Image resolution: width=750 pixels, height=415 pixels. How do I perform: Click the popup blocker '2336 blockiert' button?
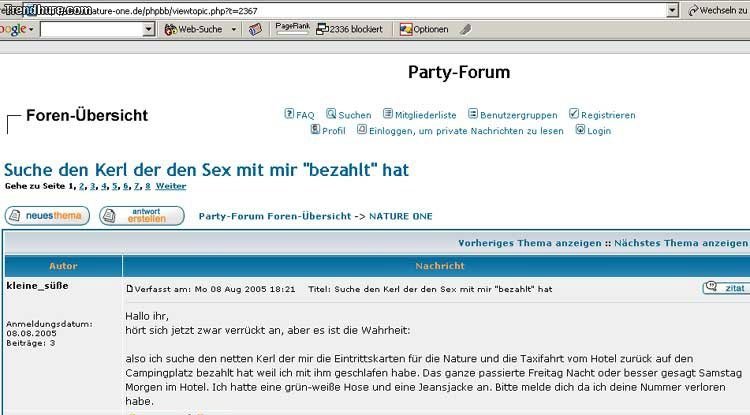[349, 29]
